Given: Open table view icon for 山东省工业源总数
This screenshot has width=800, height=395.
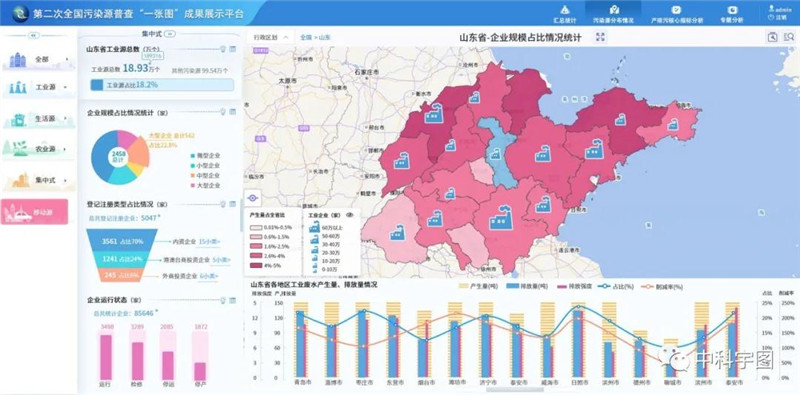Looking at the screenshot, I should (x=233, y=49).
